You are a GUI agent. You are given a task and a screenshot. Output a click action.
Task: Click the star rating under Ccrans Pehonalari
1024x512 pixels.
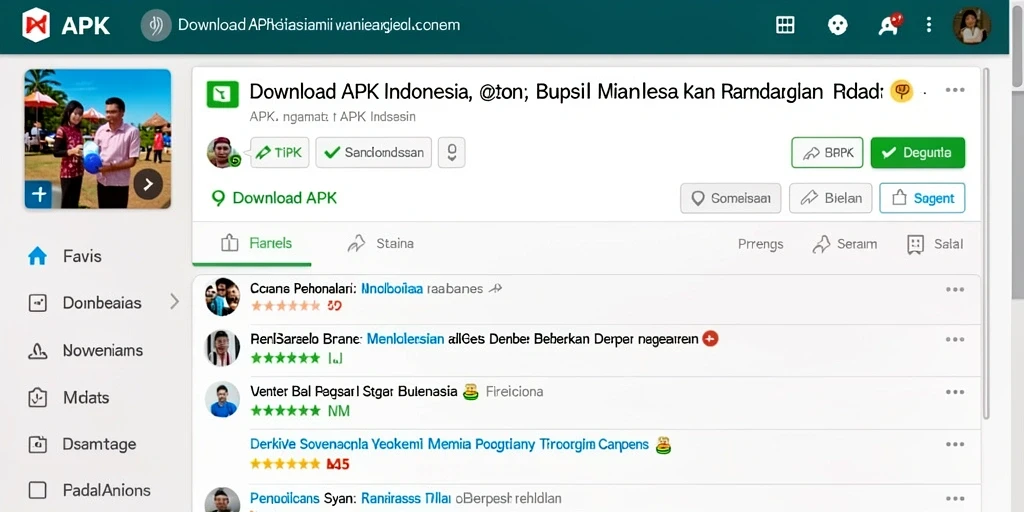(x=285, y=305)
